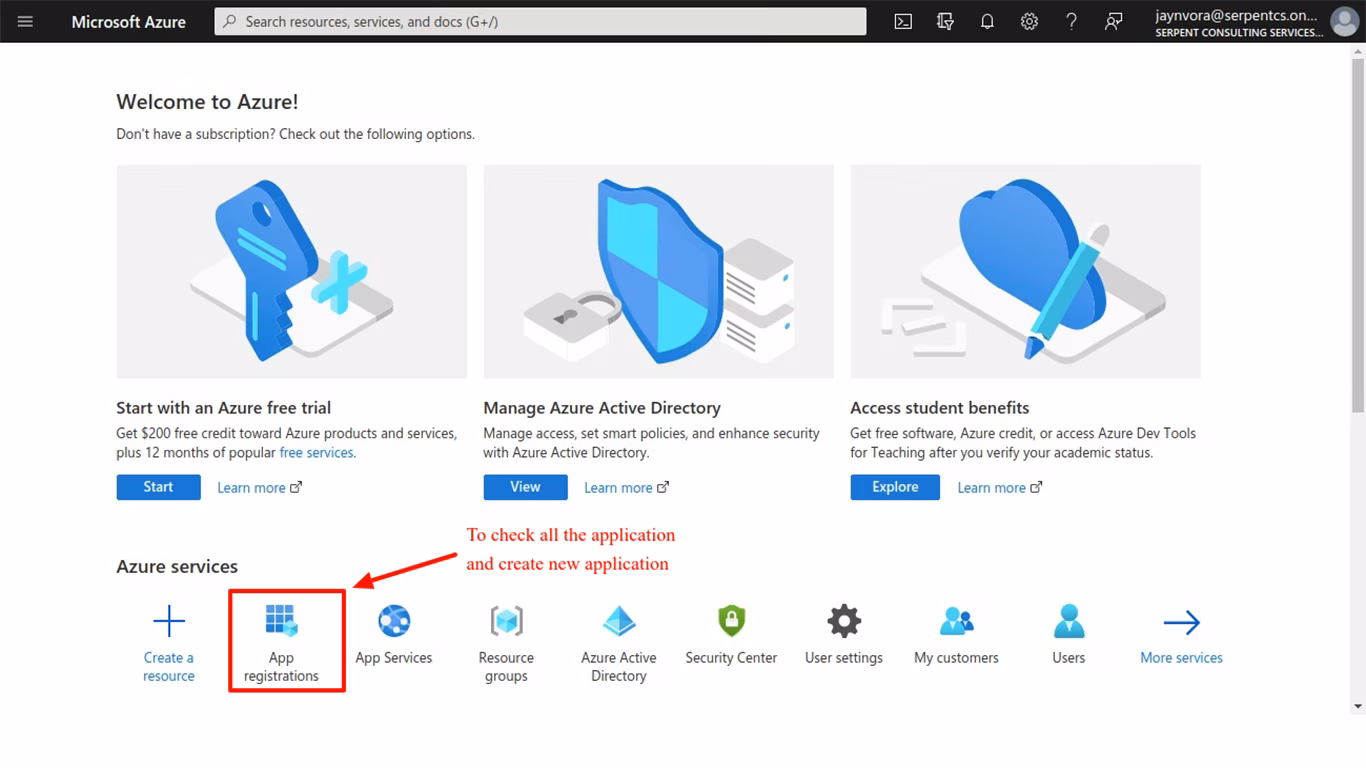Screen dimensions: 1366x768
Task: Open Learn more under Azure free trial
Action: [259, 488]
